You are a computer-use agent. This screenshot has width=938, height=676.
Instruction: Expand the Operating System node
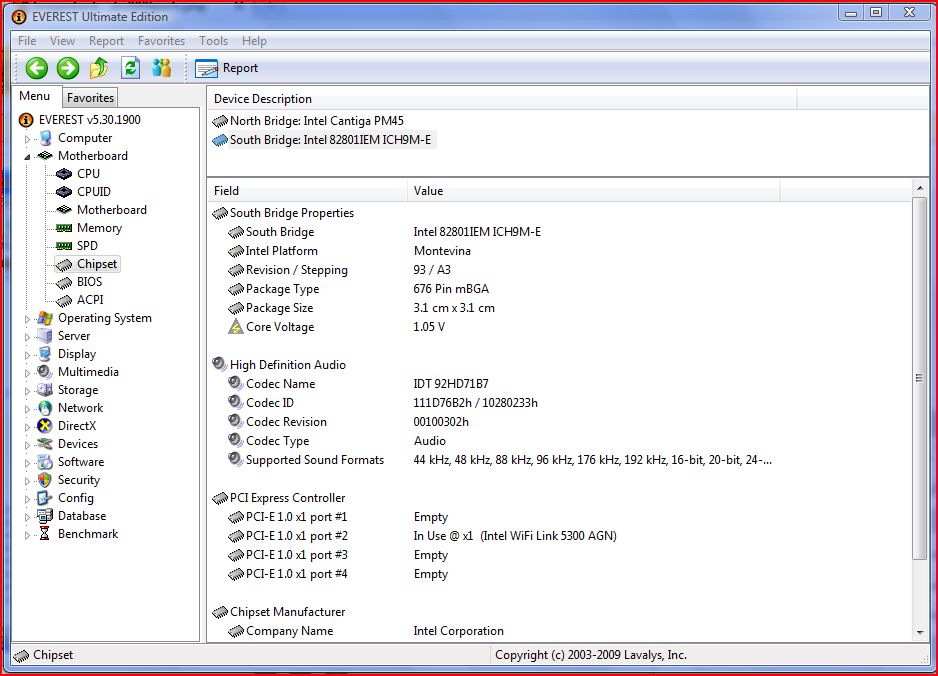[x=28, y=319]
